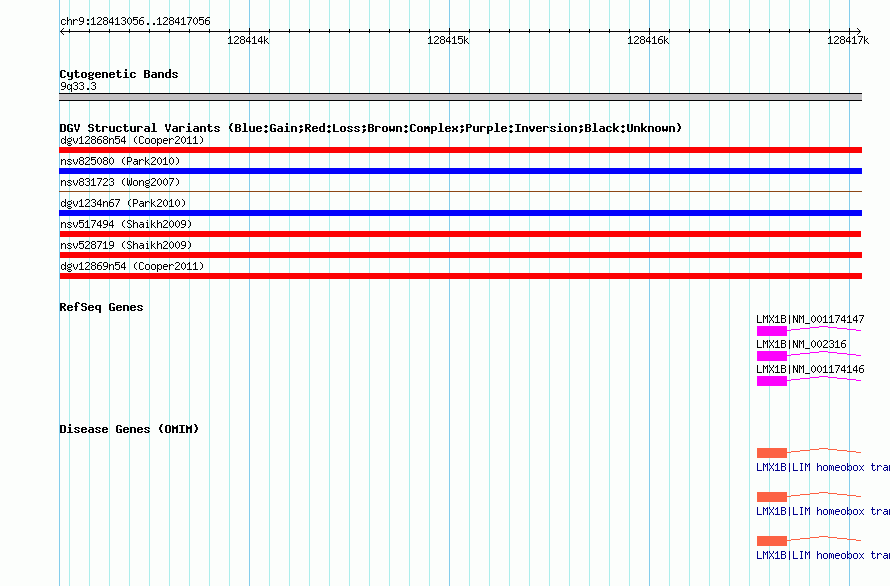Click the dgv12869n54 (Cooper2011) label
The width and height of the screenshot is (890, 586).
click(x=132, y=266)
